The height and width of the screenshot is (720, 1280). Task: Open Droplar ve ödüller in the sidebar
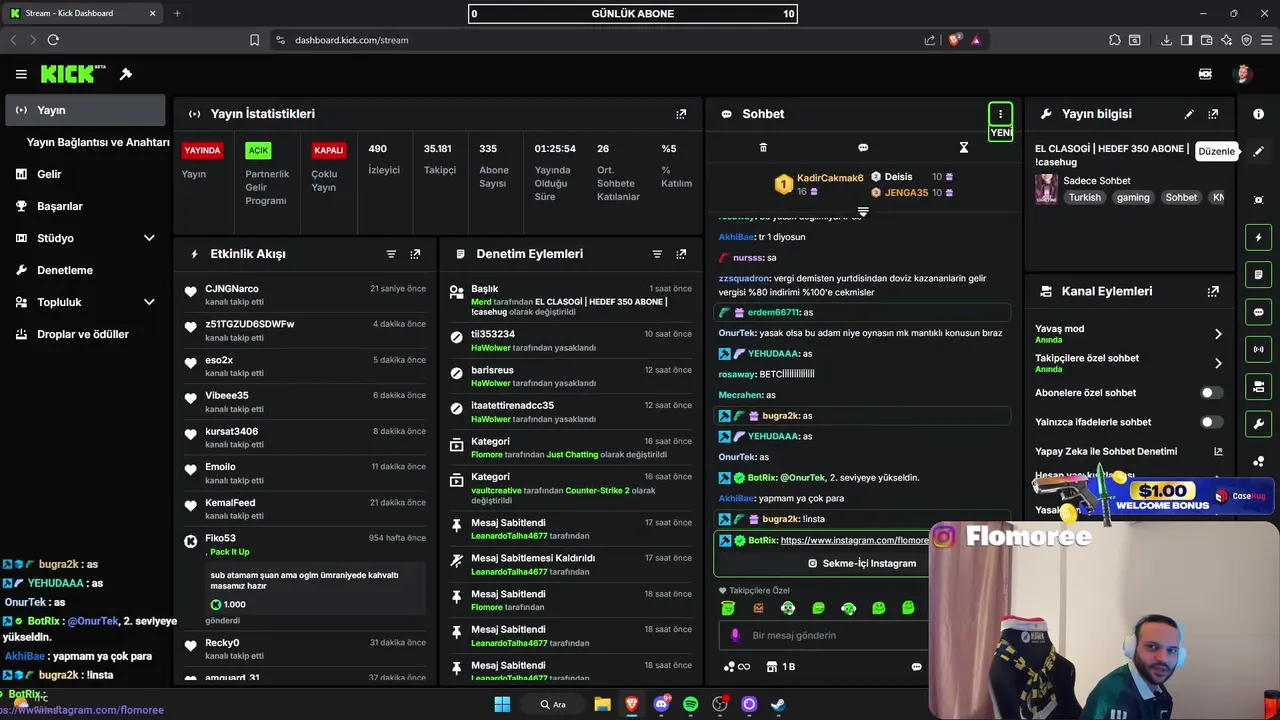click(85, 334)
